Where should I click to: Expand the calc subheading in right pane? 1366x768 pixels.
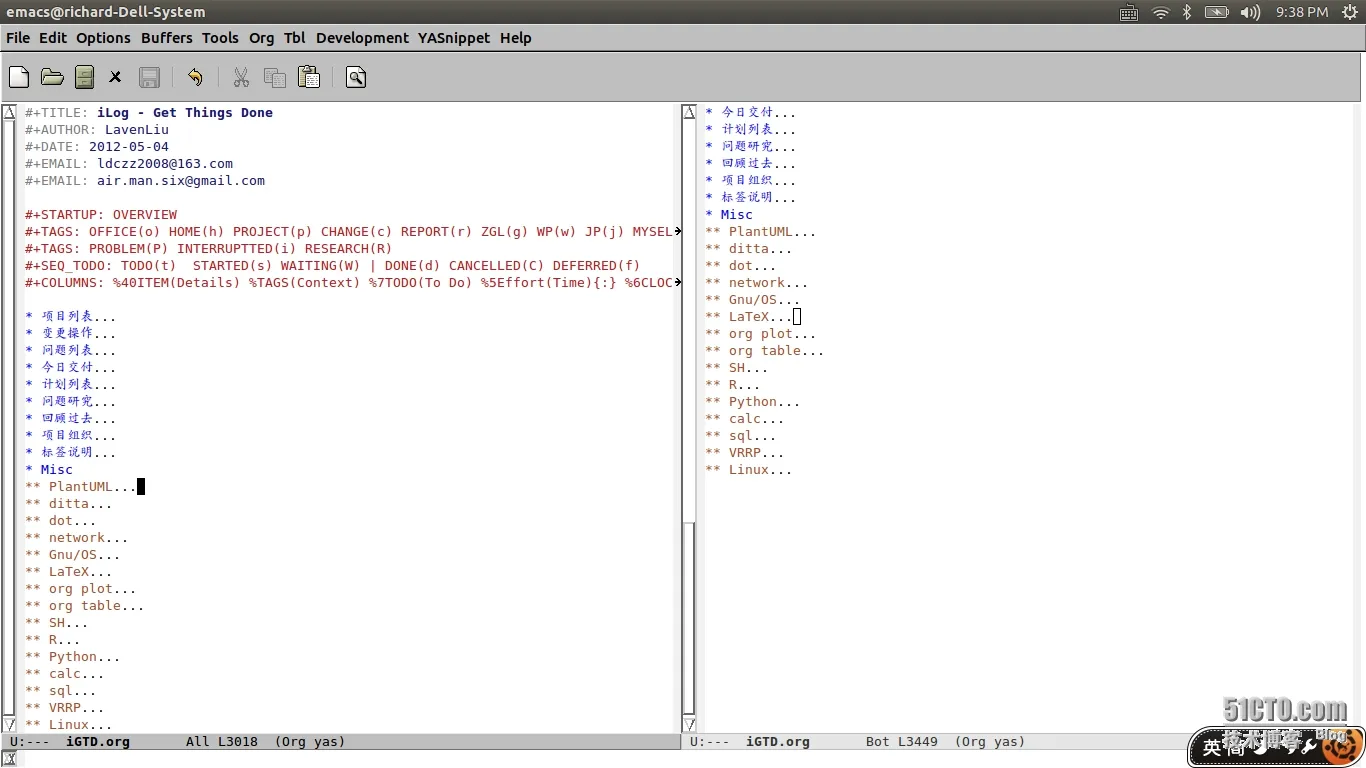tap(745, 419)
